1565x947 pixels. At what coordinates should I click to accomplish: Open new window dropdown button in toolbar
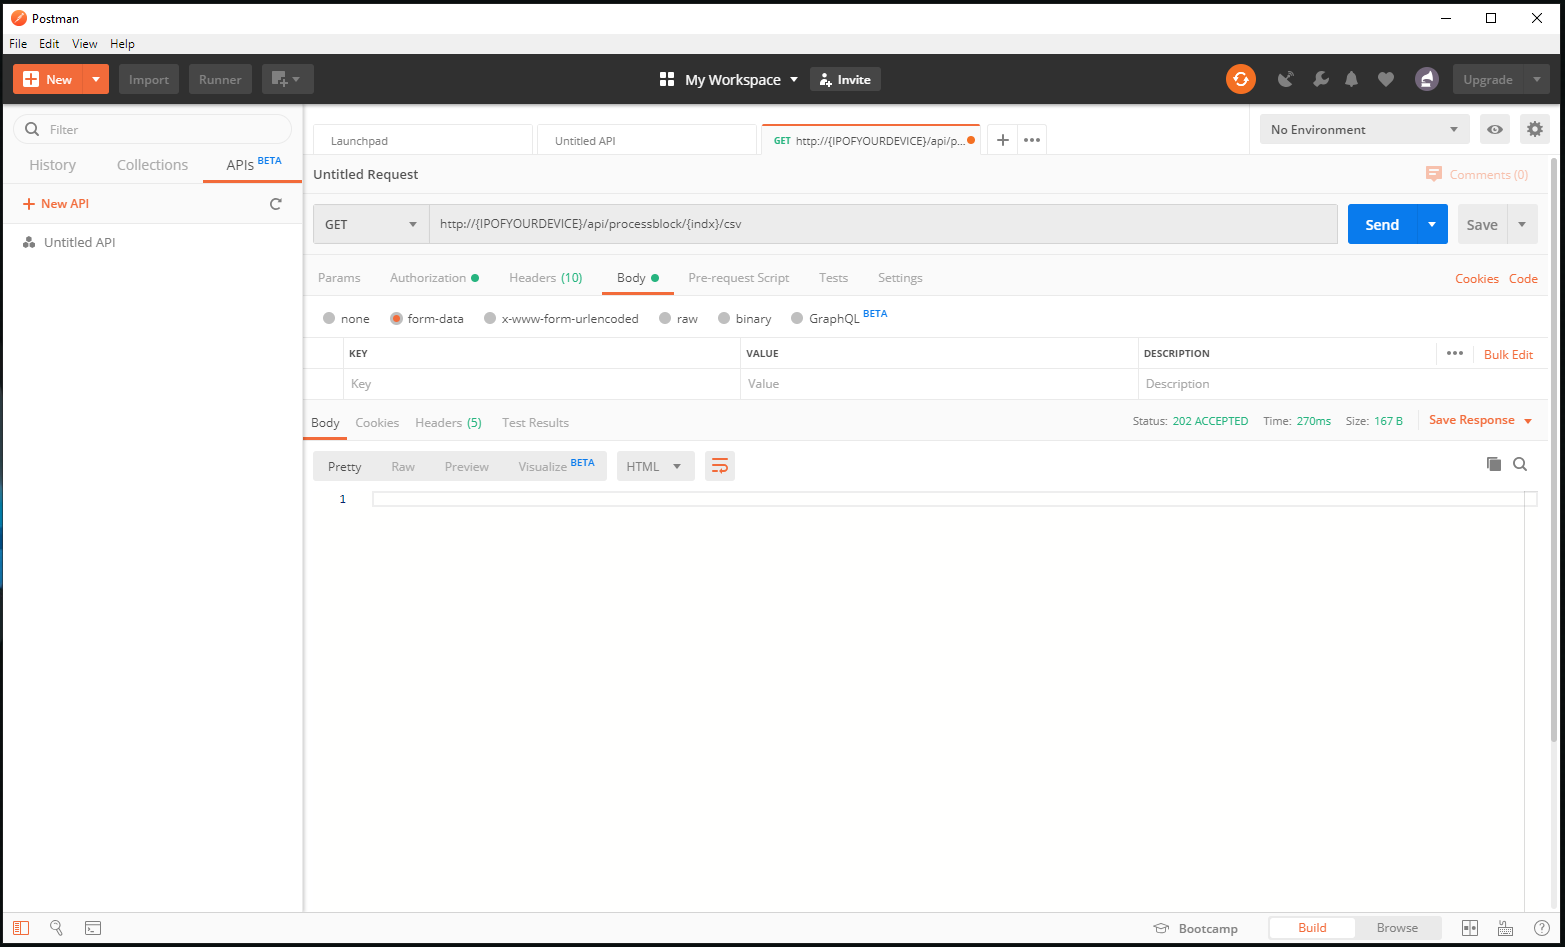coord(288,79)
